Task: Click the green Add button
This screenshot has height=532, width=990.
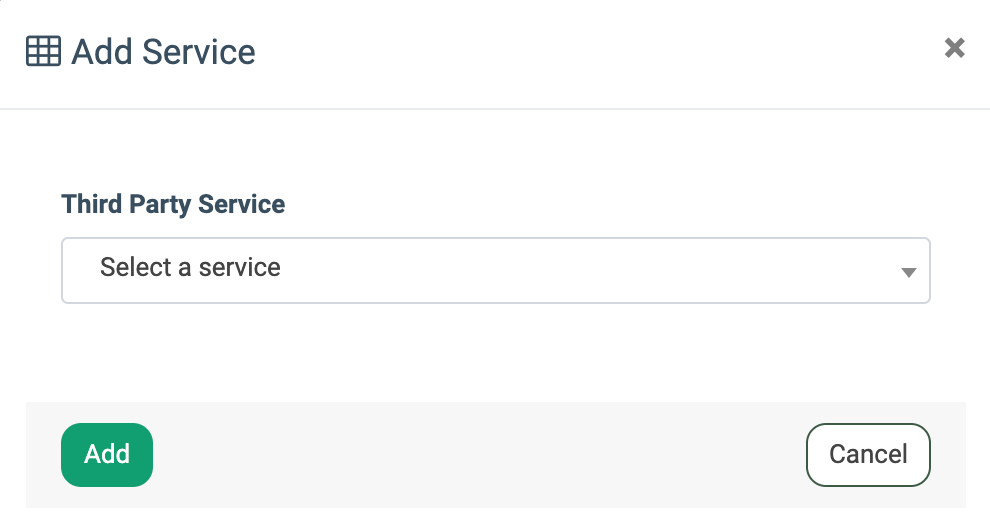Action: point(107,455)
